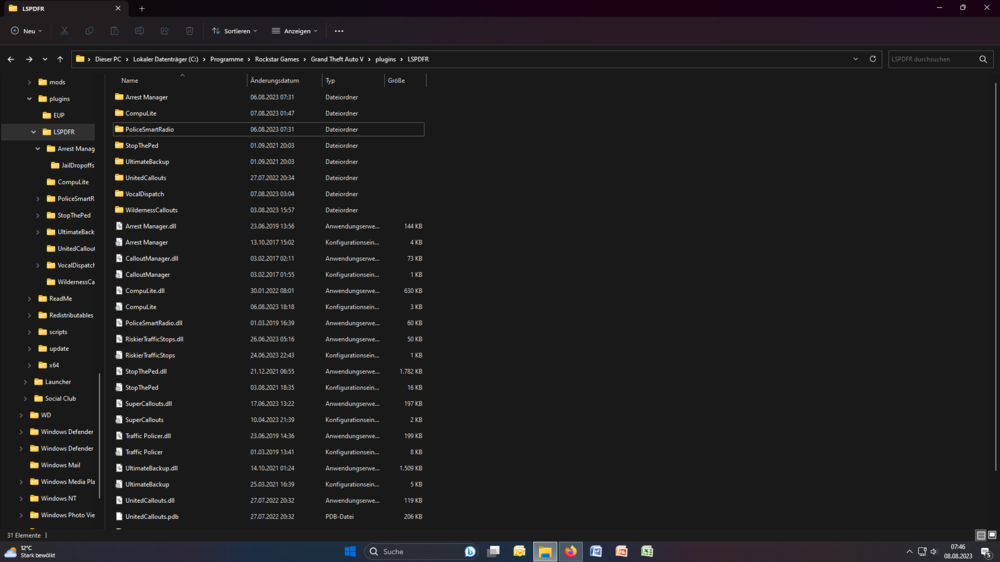
Task: Select the CalloutManager.dll file
Action: point(268,258)
